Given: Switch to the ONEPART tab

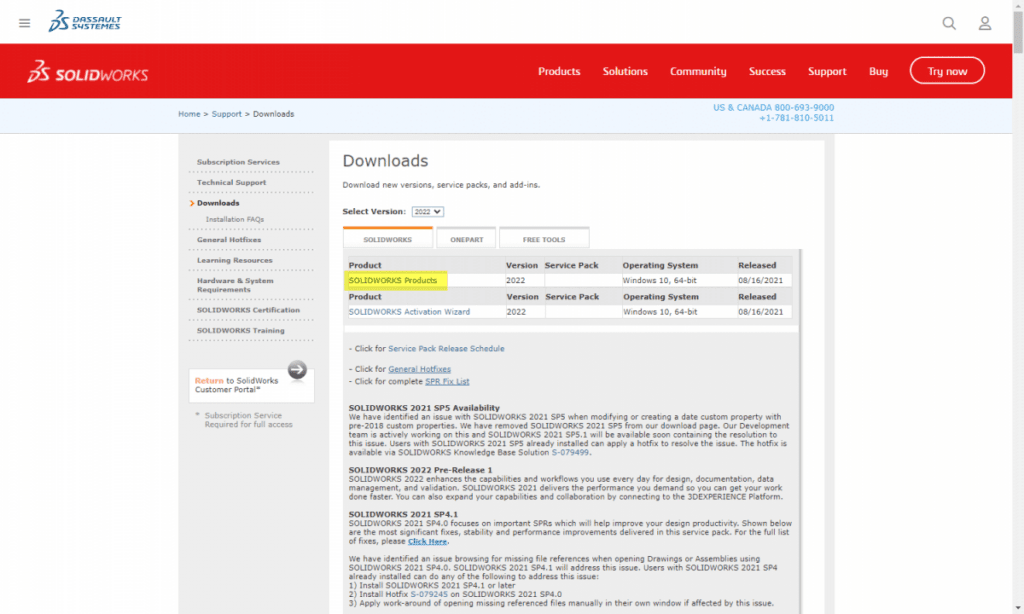Looking at the screenshot, I should click(x=466, y=238).
